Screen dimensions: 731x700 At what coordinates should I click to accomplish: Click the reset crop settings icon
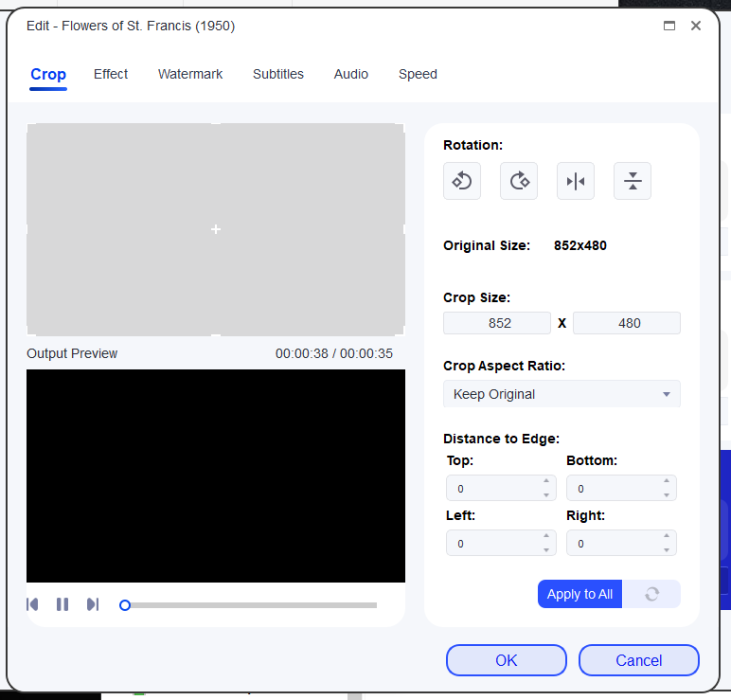click(652, 594)
